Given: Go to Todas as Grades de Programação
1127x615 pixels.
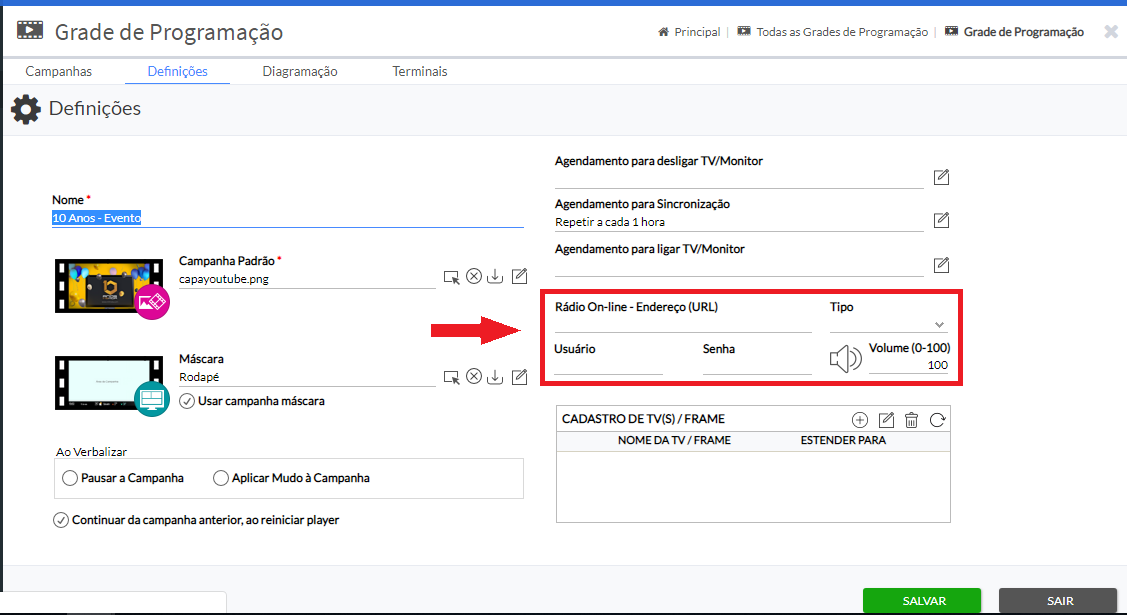Looking at the screenshot, I should tap(842, 32).
